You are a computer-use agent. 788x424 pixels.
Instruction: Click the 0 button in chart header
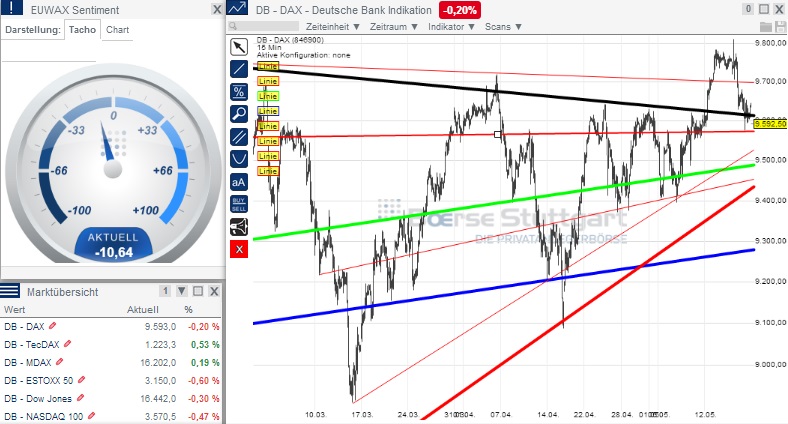pos(748,9)
